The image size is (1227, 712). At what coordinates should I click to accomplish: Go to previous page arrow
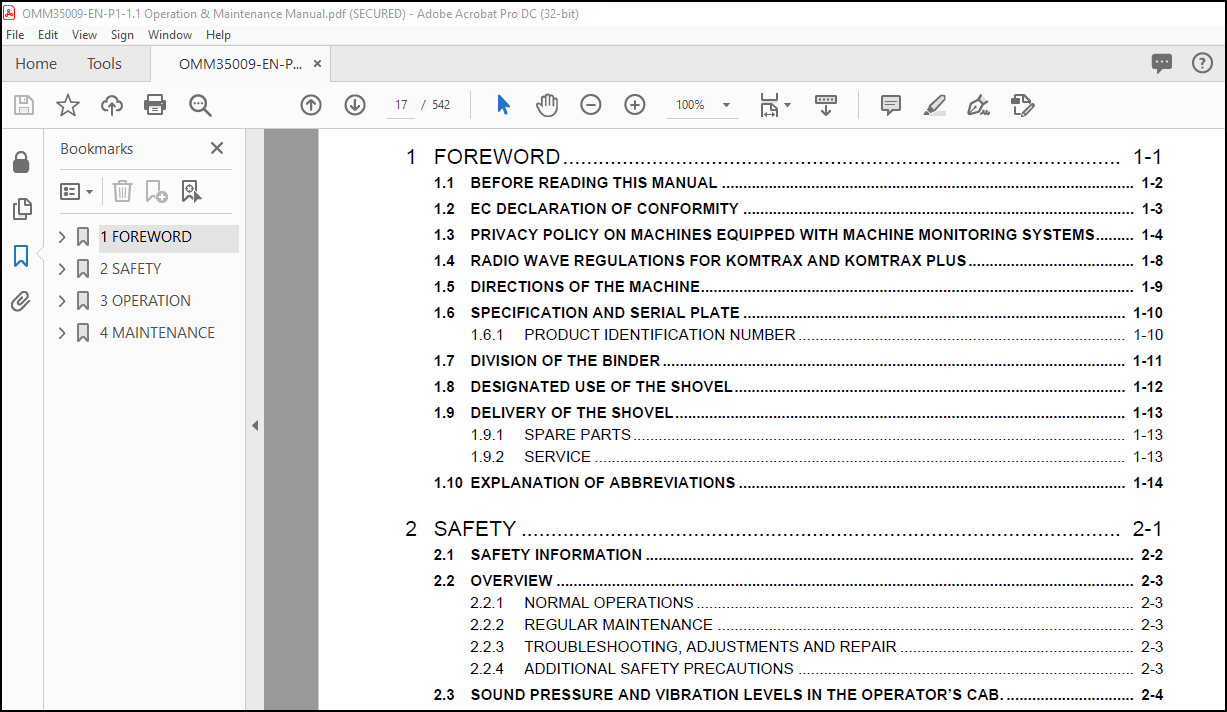pyautogui.click(x=311, y=105)
